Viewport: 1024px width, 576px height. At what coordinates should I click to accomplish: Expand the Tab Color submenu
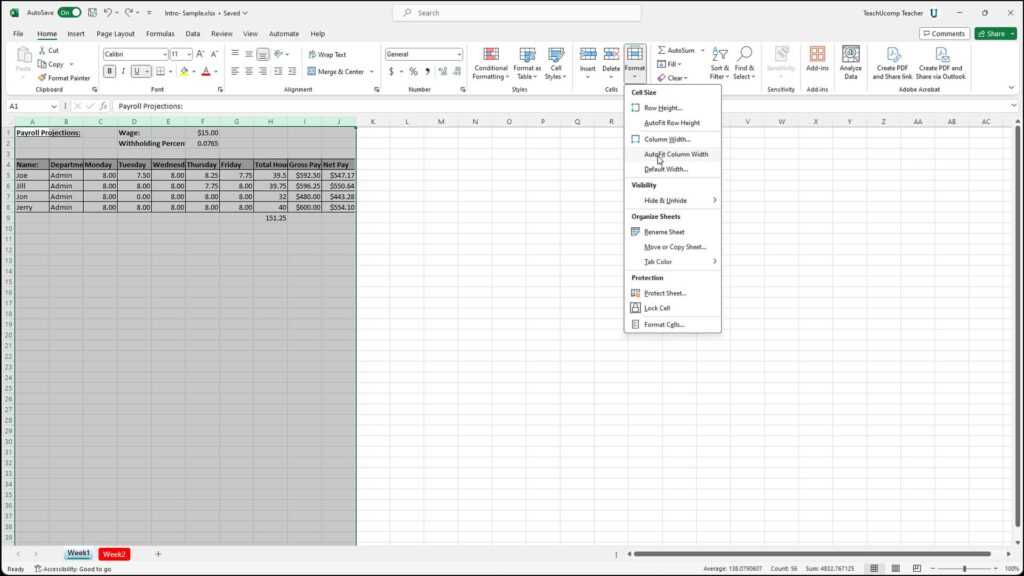coord(673,262)
